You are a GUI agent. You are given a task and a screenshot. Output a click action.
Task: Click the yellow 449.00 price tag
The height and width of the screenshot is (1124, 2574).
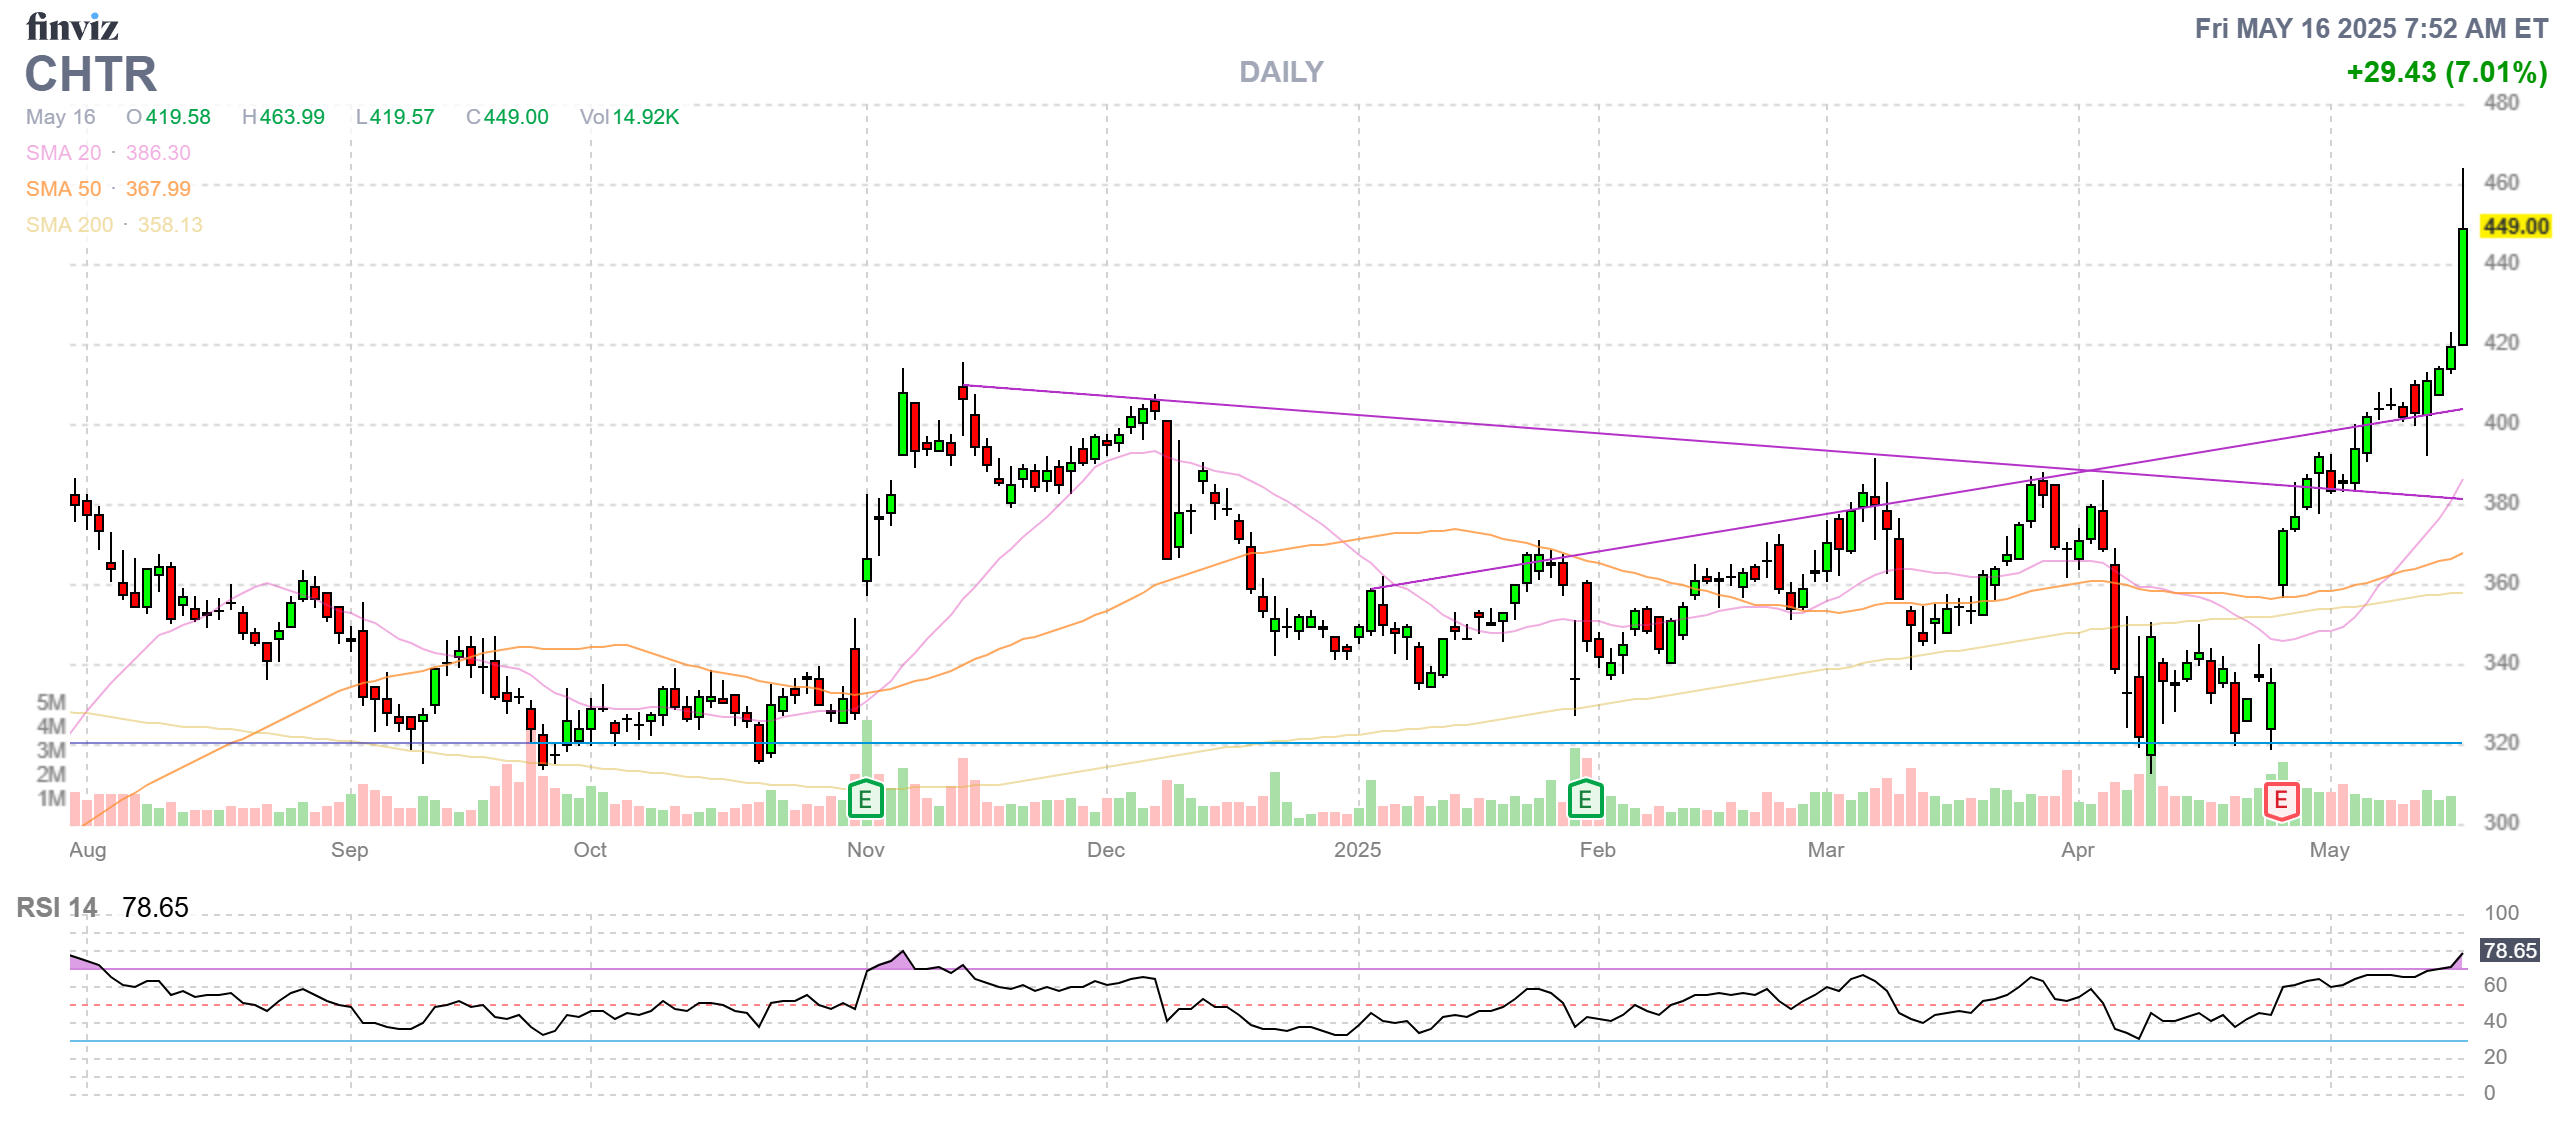(x=2515, y=227)
